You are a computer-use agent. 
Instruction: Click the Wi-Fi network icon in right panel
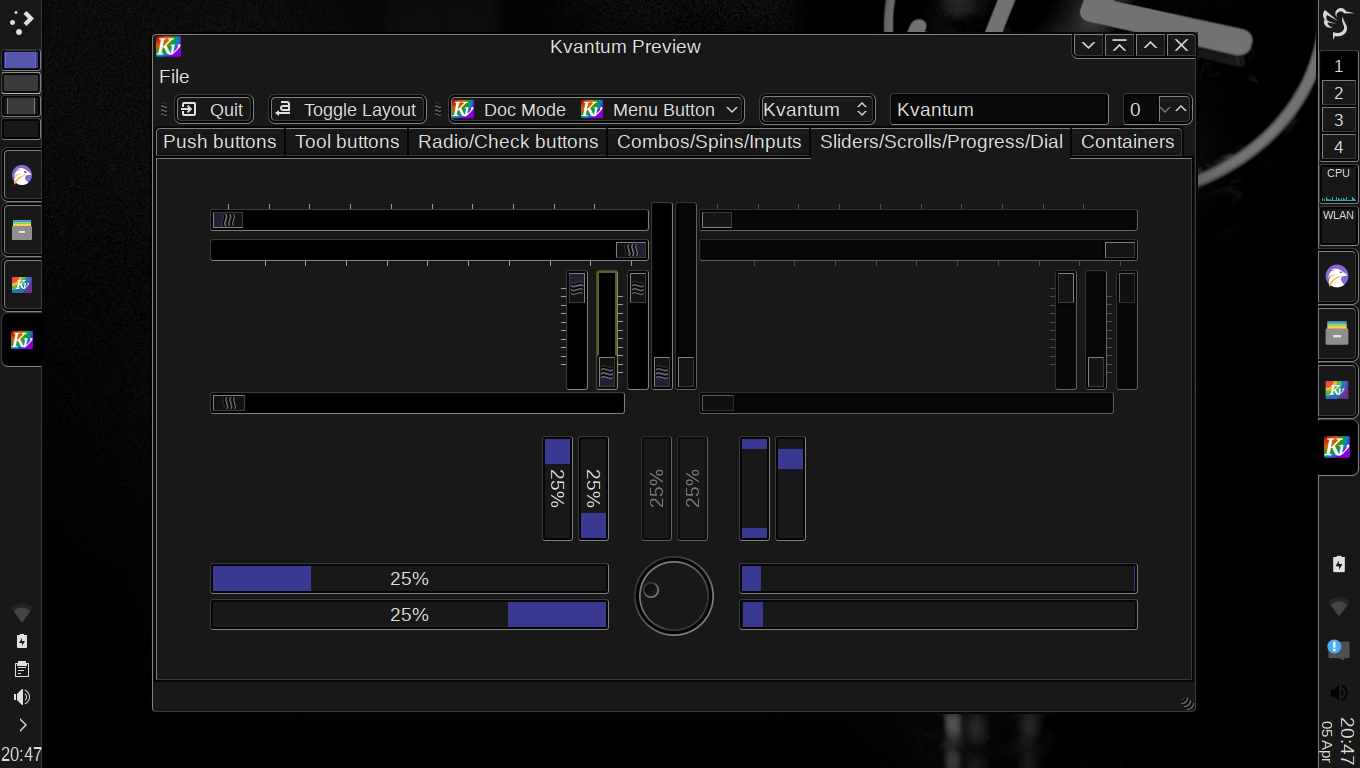click(1339, 607)
